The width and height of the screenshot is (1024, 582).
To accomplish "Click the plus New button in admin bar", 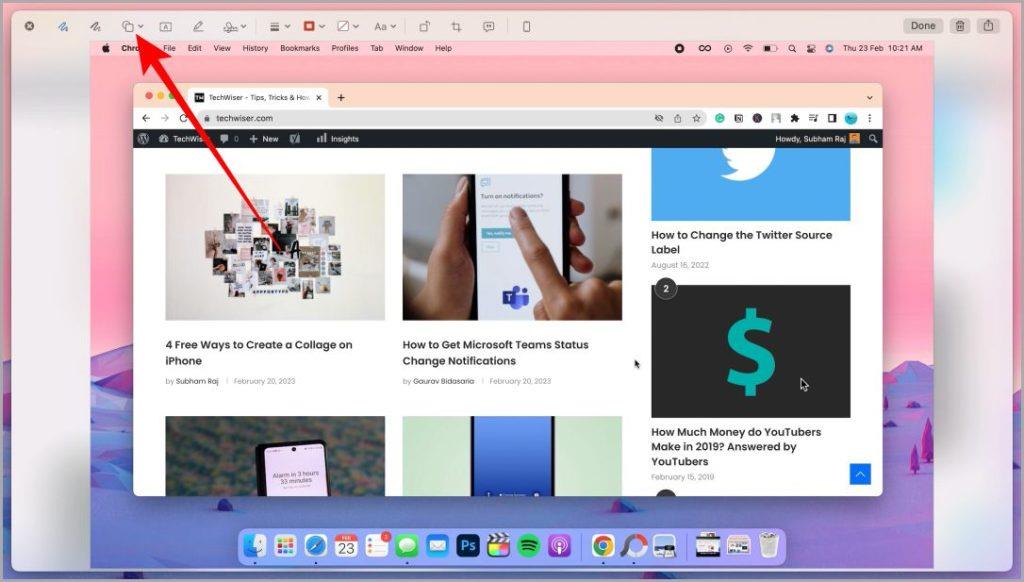I will (264, 138).
